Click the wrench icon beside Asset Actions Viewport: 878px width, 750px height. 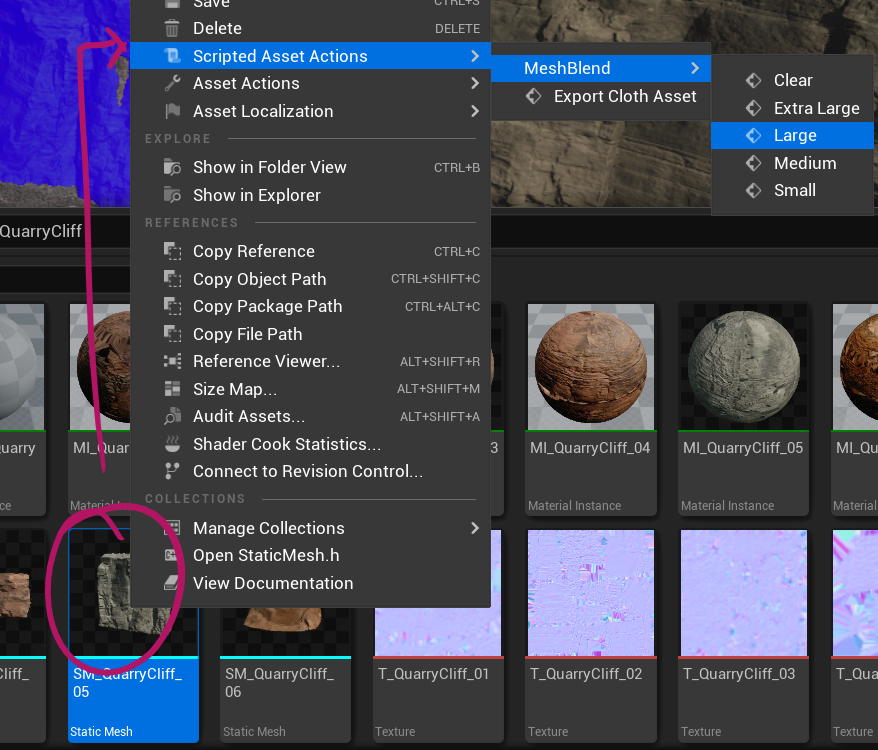[x=172, y=83]
